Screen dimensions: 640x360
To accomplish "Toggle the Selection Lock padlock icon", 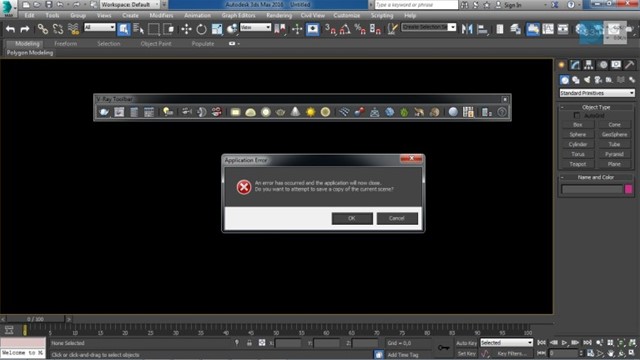I will [249, 343].
